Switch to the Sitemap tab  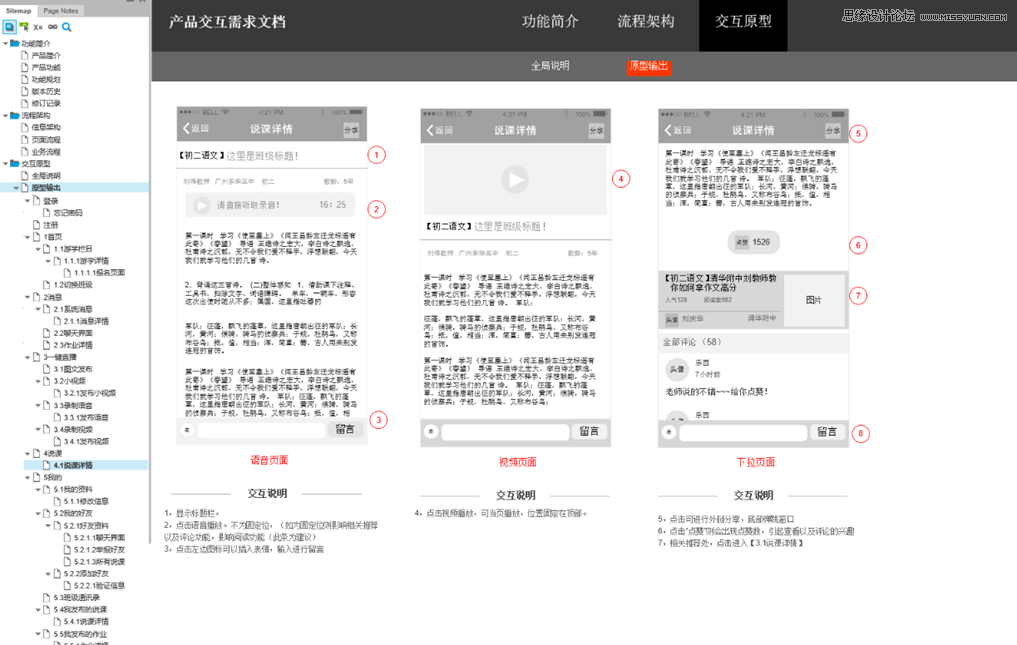click(x=18, y=10)
